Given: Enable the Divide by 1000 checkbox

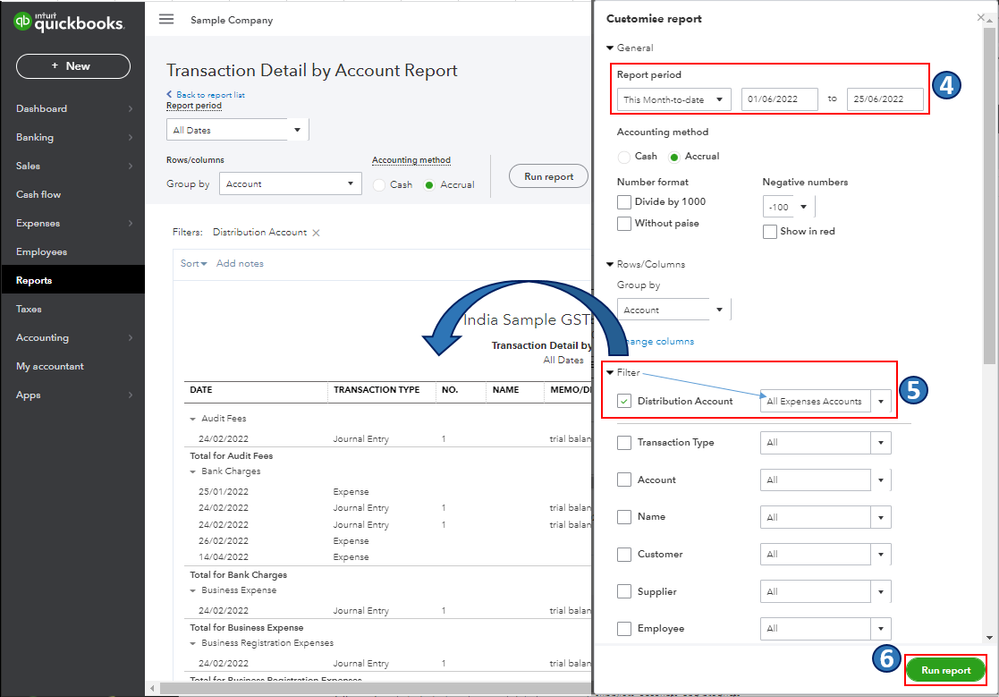Looking at the screenshot, I should point(624,202).
